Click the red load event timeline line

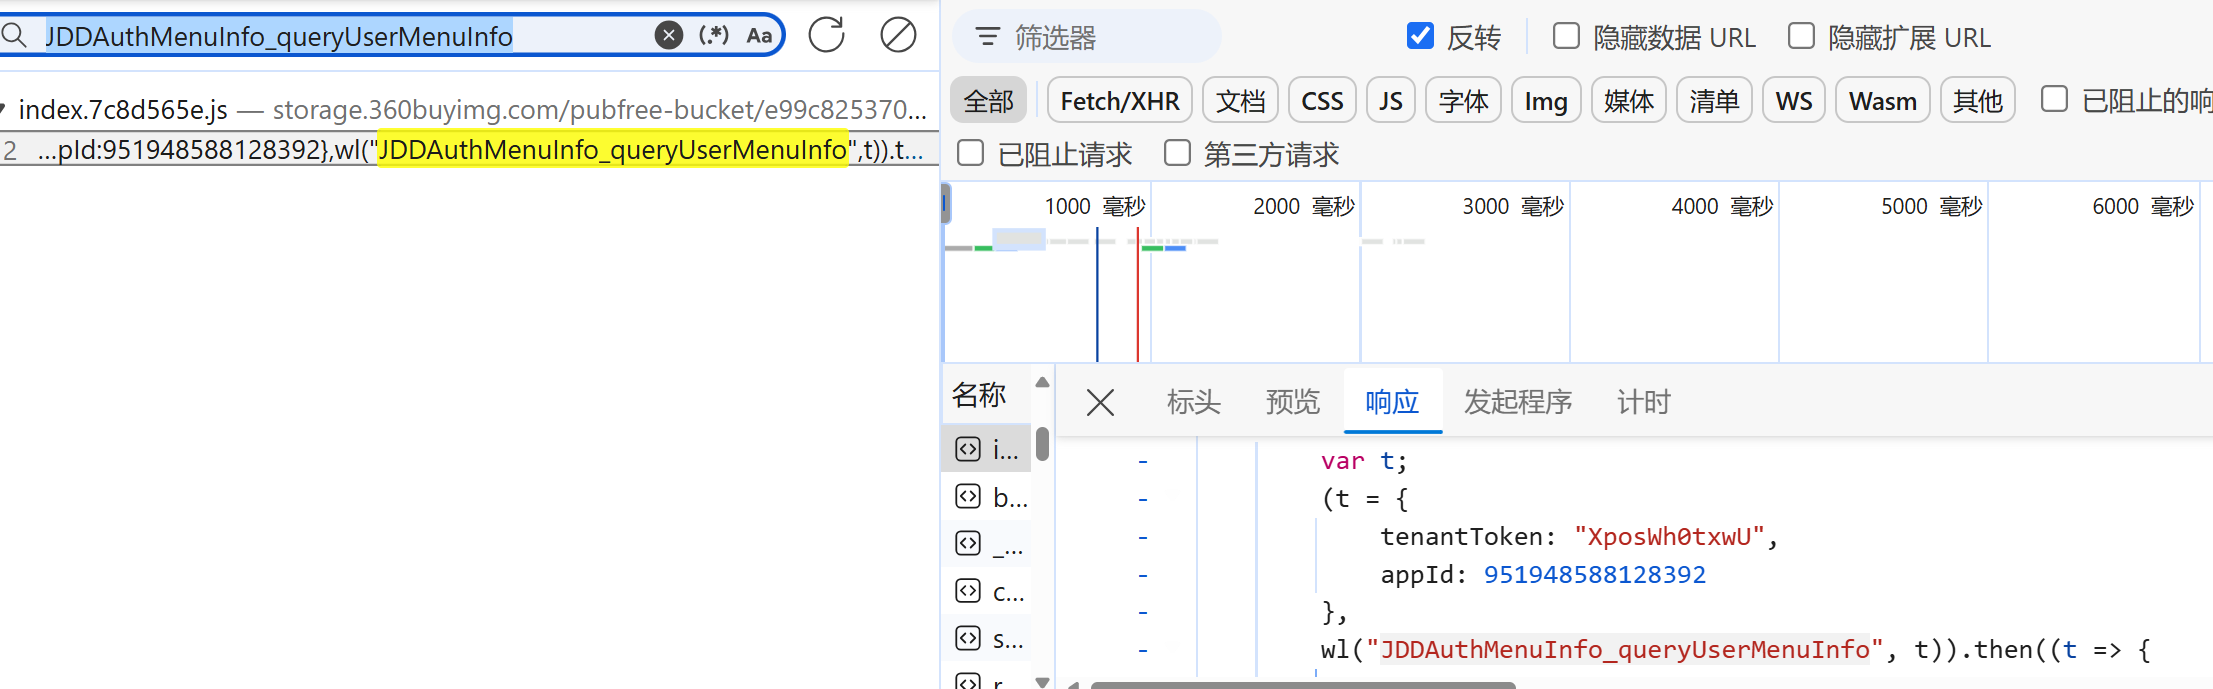click(1137, 295)
